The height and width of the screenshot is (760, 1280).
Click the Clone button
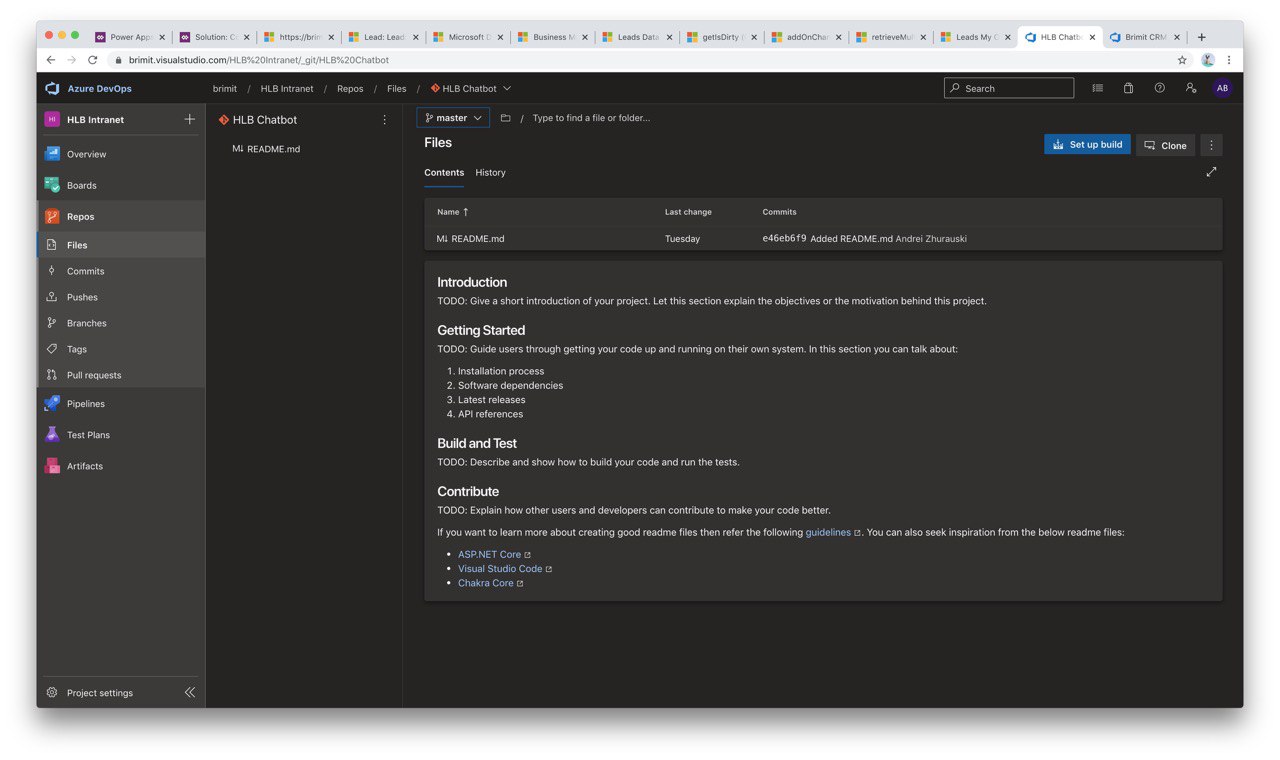pos(1165,145)
